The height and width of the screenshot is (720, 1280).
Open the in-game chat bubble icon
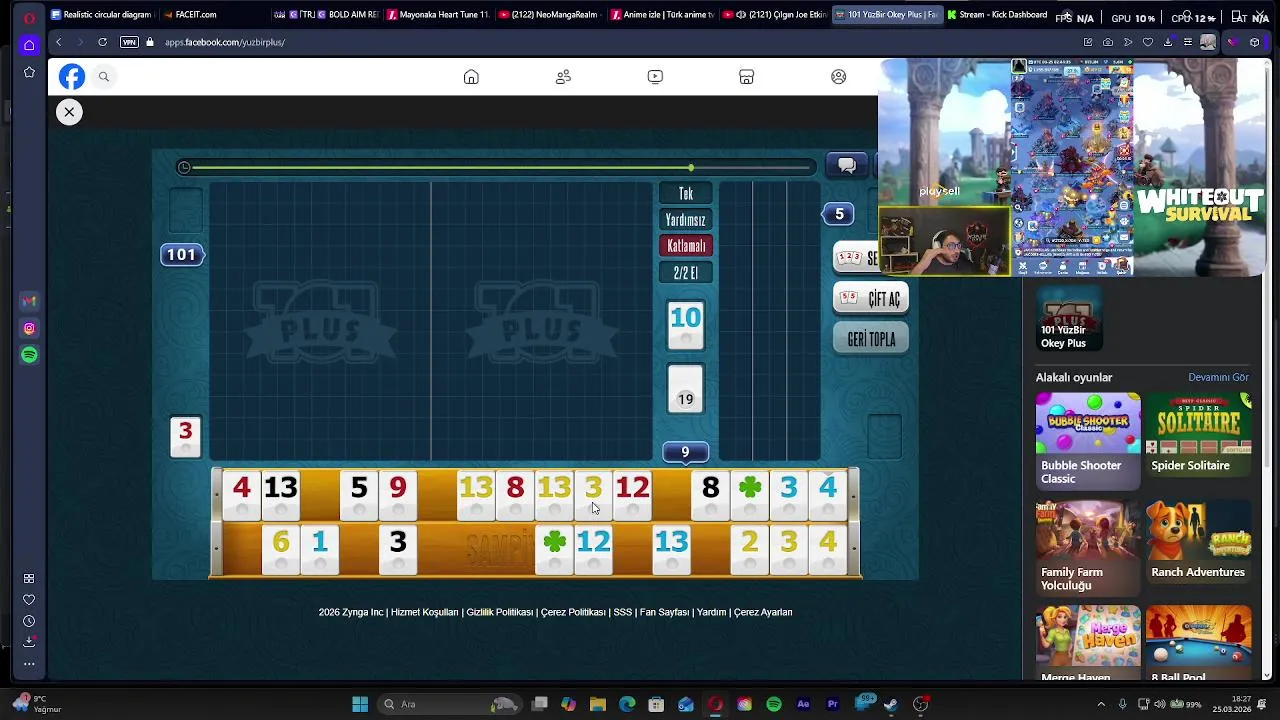[x=846, y=166]
